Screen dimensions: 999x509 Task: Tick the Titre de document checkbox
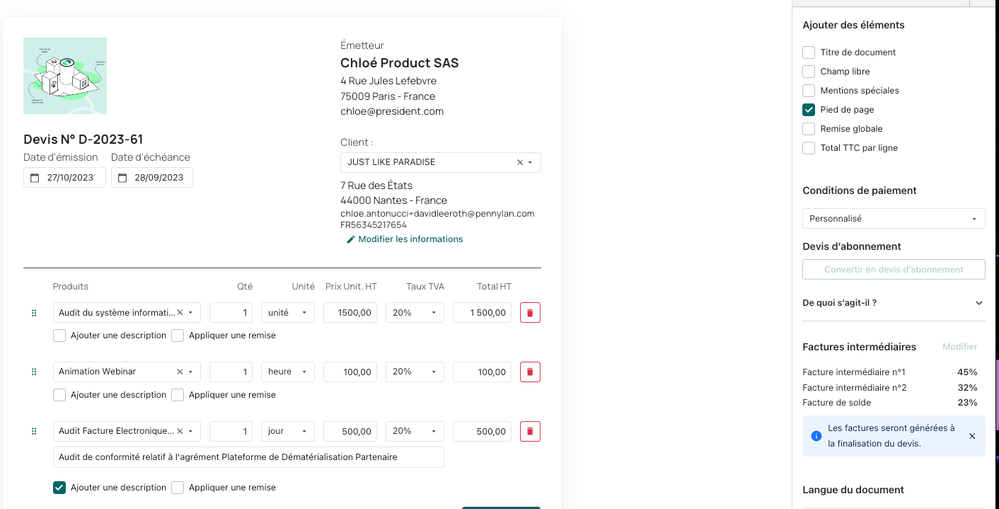coord(808,52)
